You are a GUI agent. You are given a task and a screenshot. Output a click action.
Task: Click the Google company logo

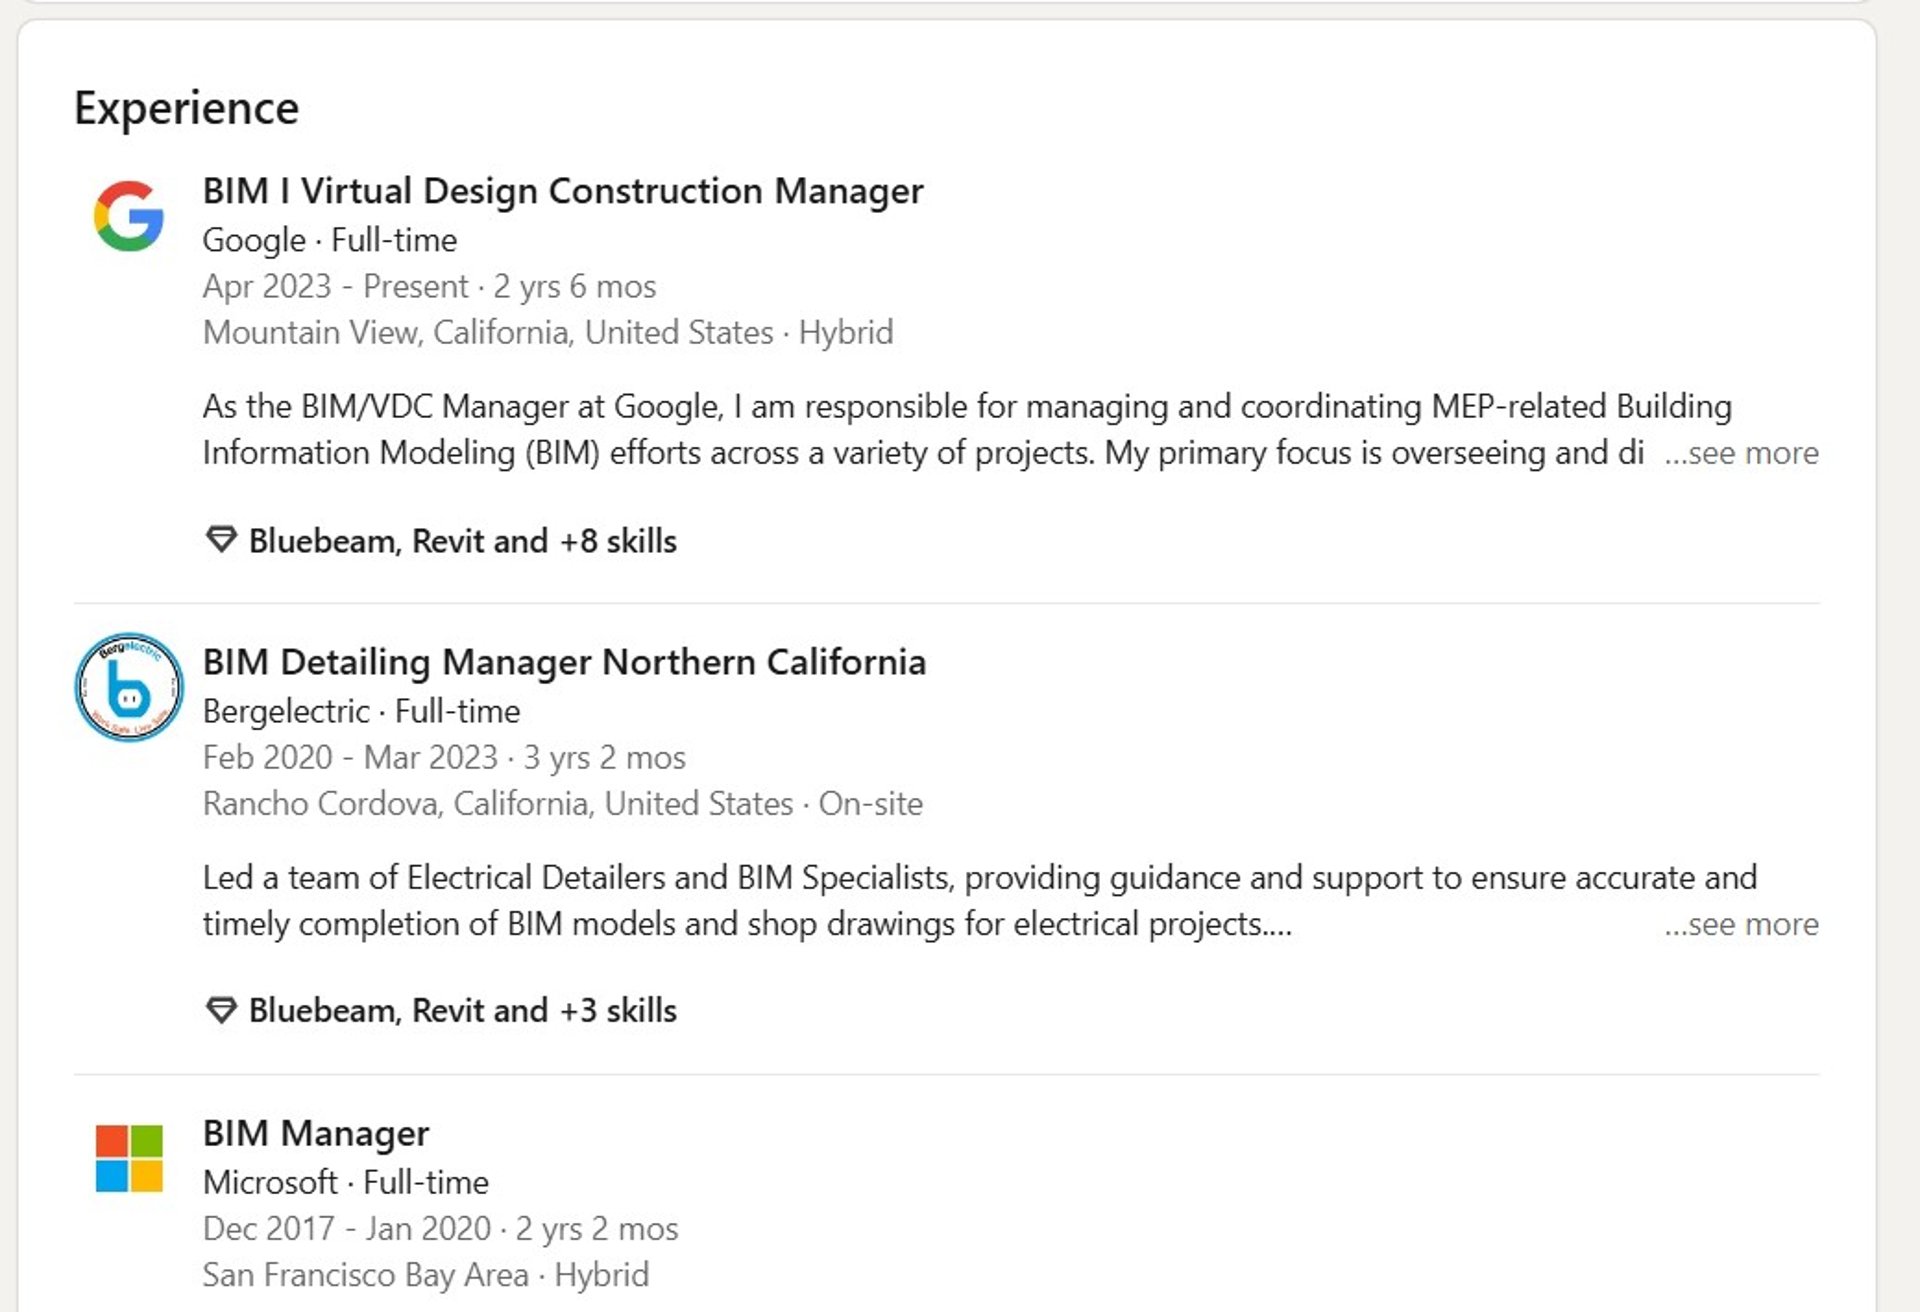129,216
